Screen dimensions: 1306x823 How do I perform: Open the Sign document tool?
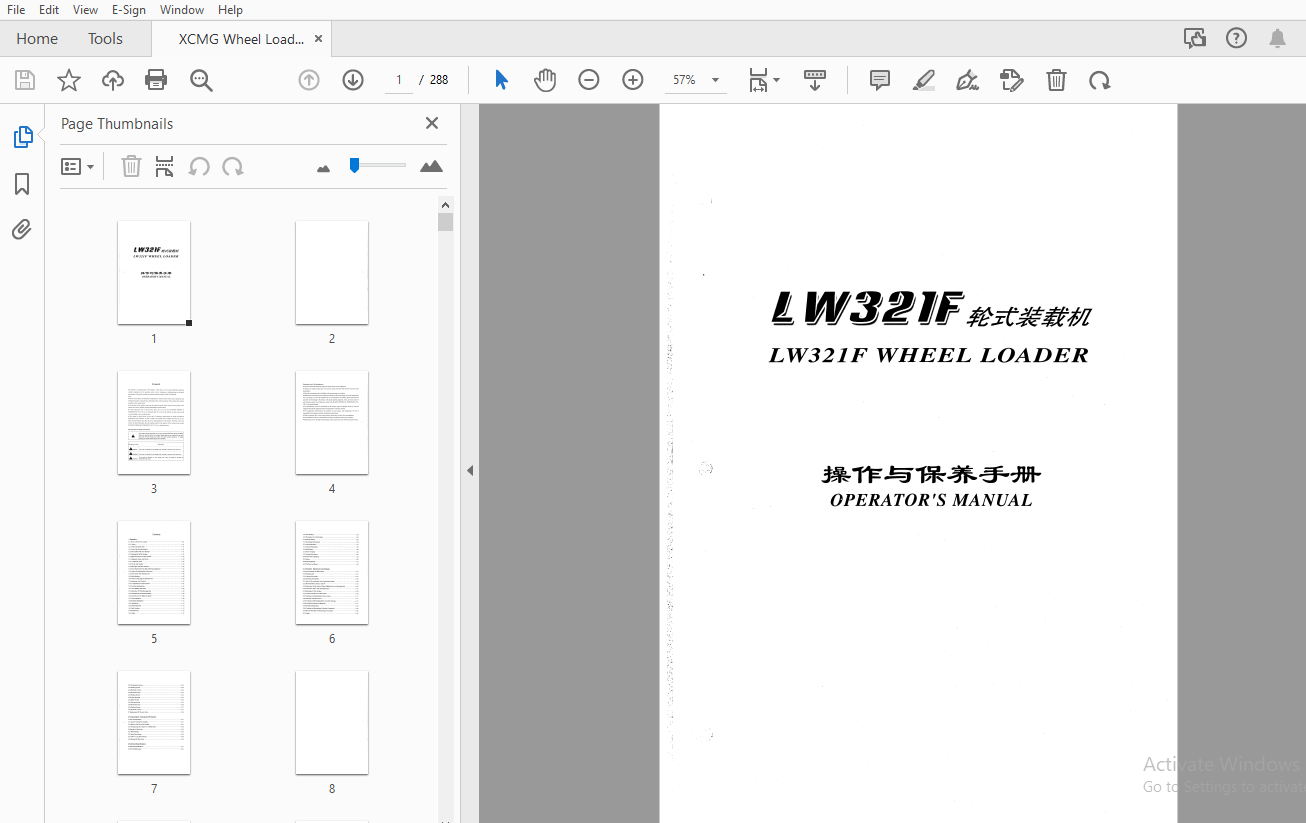tap(967, 80)
